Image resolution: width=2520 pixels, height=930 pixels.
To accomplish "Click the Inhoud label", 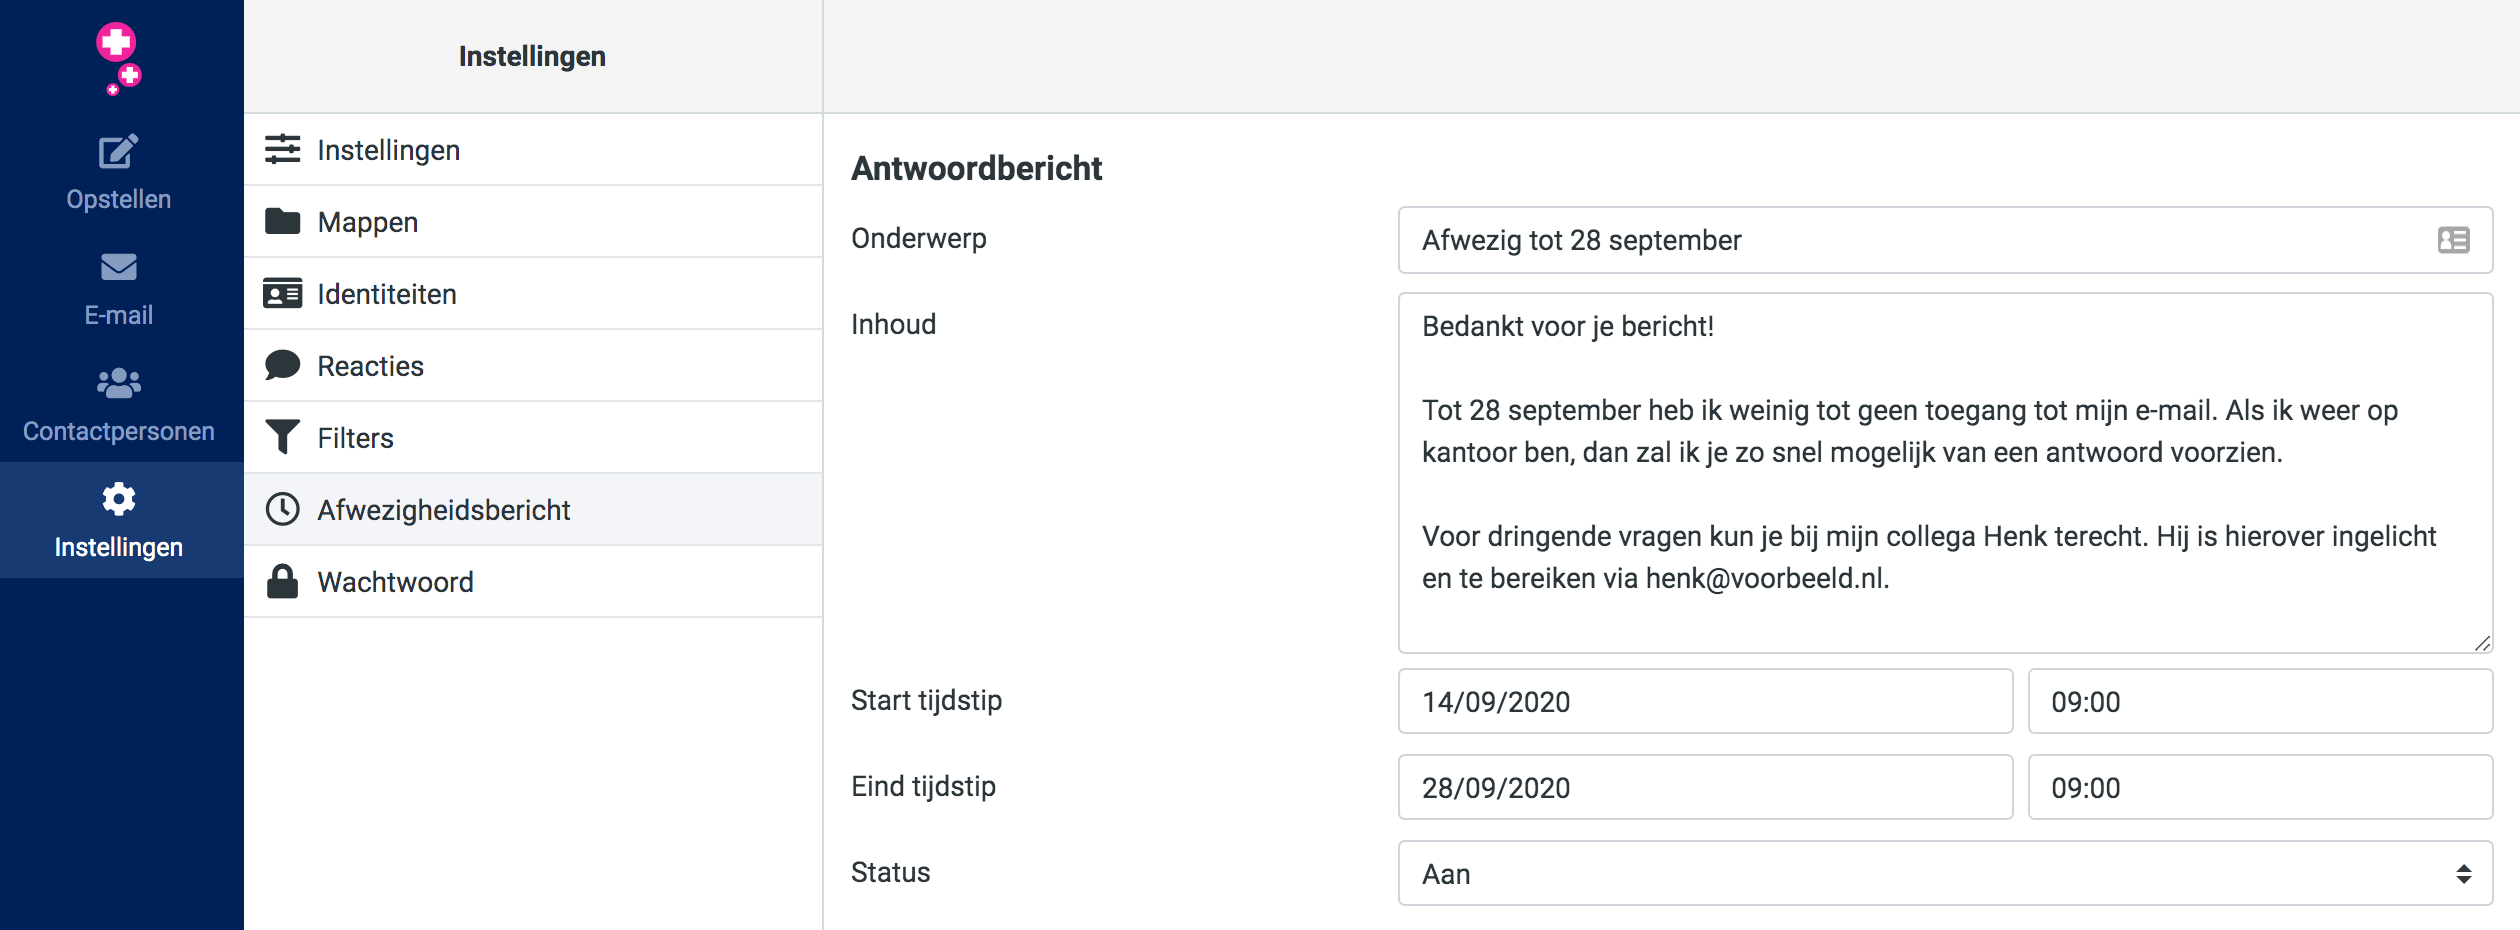I will click(893, 324).
